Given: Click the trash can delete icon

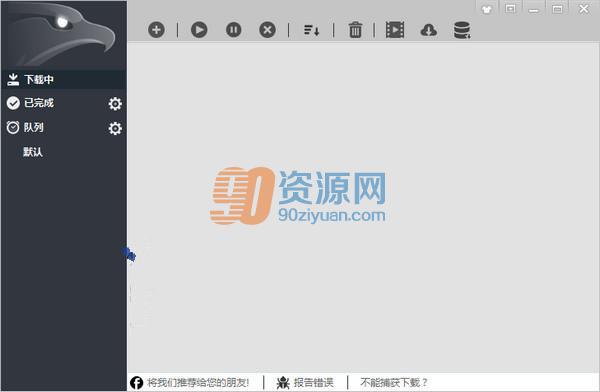Looking at the screenshot, I should tap(355, 30).
